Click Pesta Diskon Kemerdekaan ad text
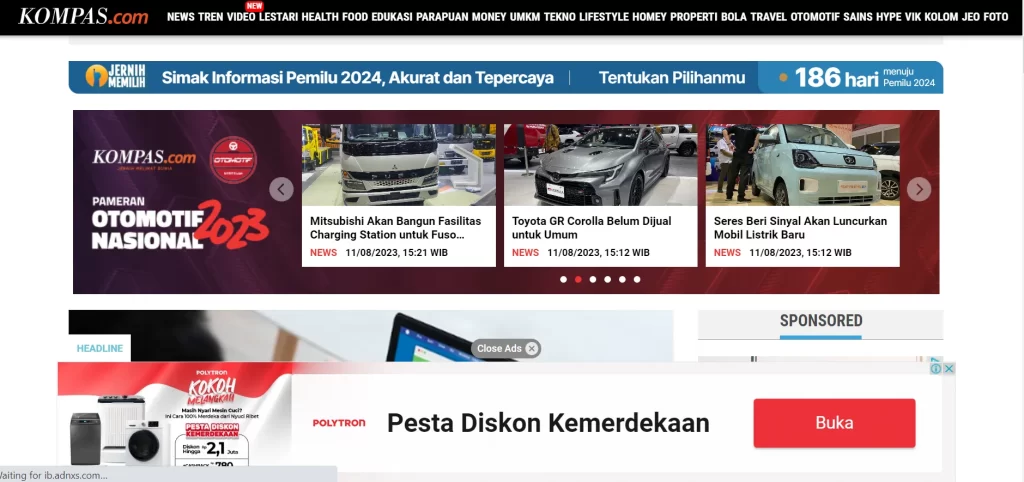 pos(548,423)
